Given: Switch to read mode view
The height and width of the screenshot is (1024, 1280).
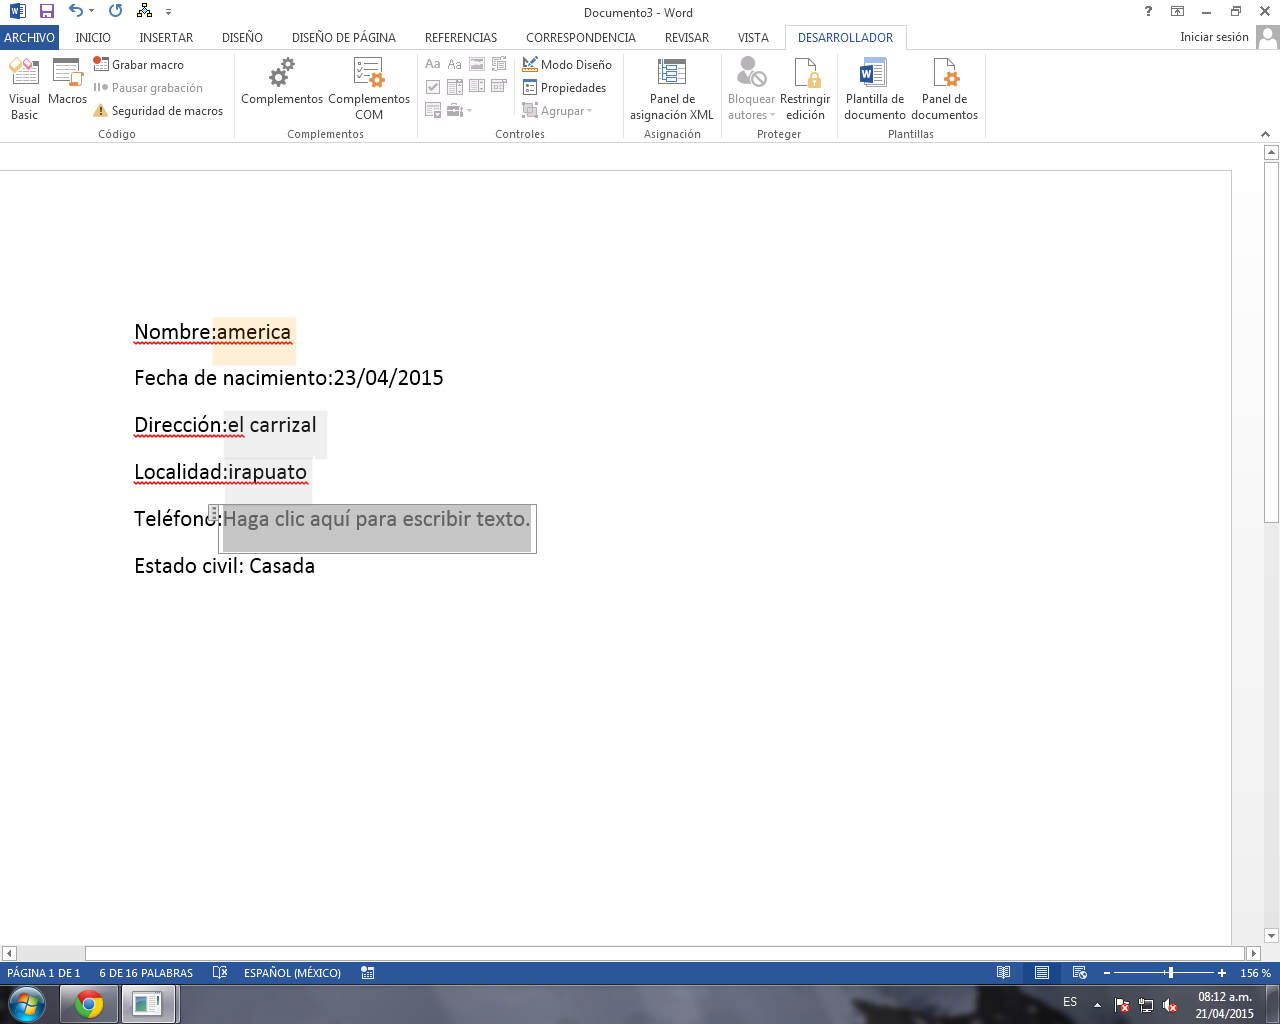Looking at the screenshot, I should pos(1003,972).
